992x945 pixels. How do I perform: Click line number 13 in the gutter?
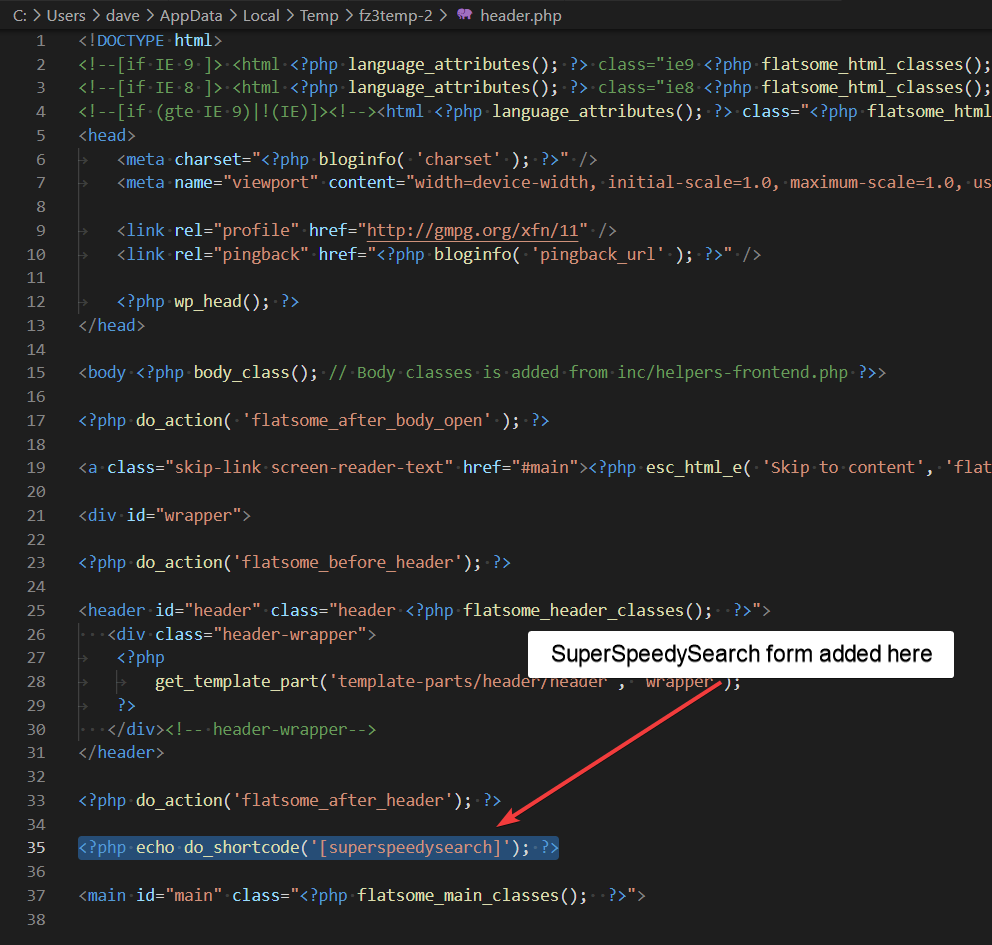36,326
